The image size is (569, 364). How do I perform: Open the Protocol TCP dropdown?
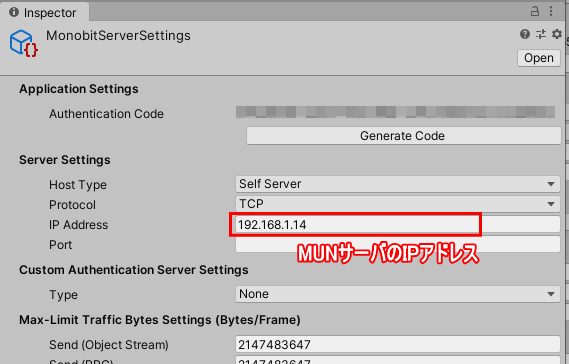[398, 204]
